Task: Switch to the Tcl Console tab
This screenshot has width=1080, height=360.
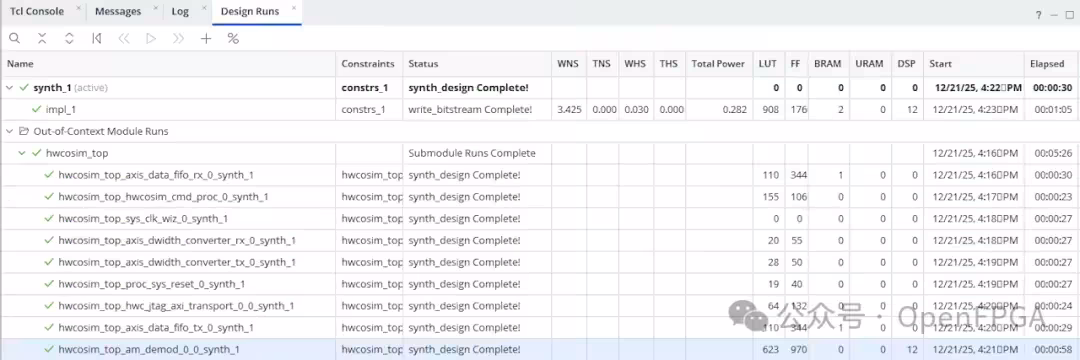Action: click(x=37, y=12)
